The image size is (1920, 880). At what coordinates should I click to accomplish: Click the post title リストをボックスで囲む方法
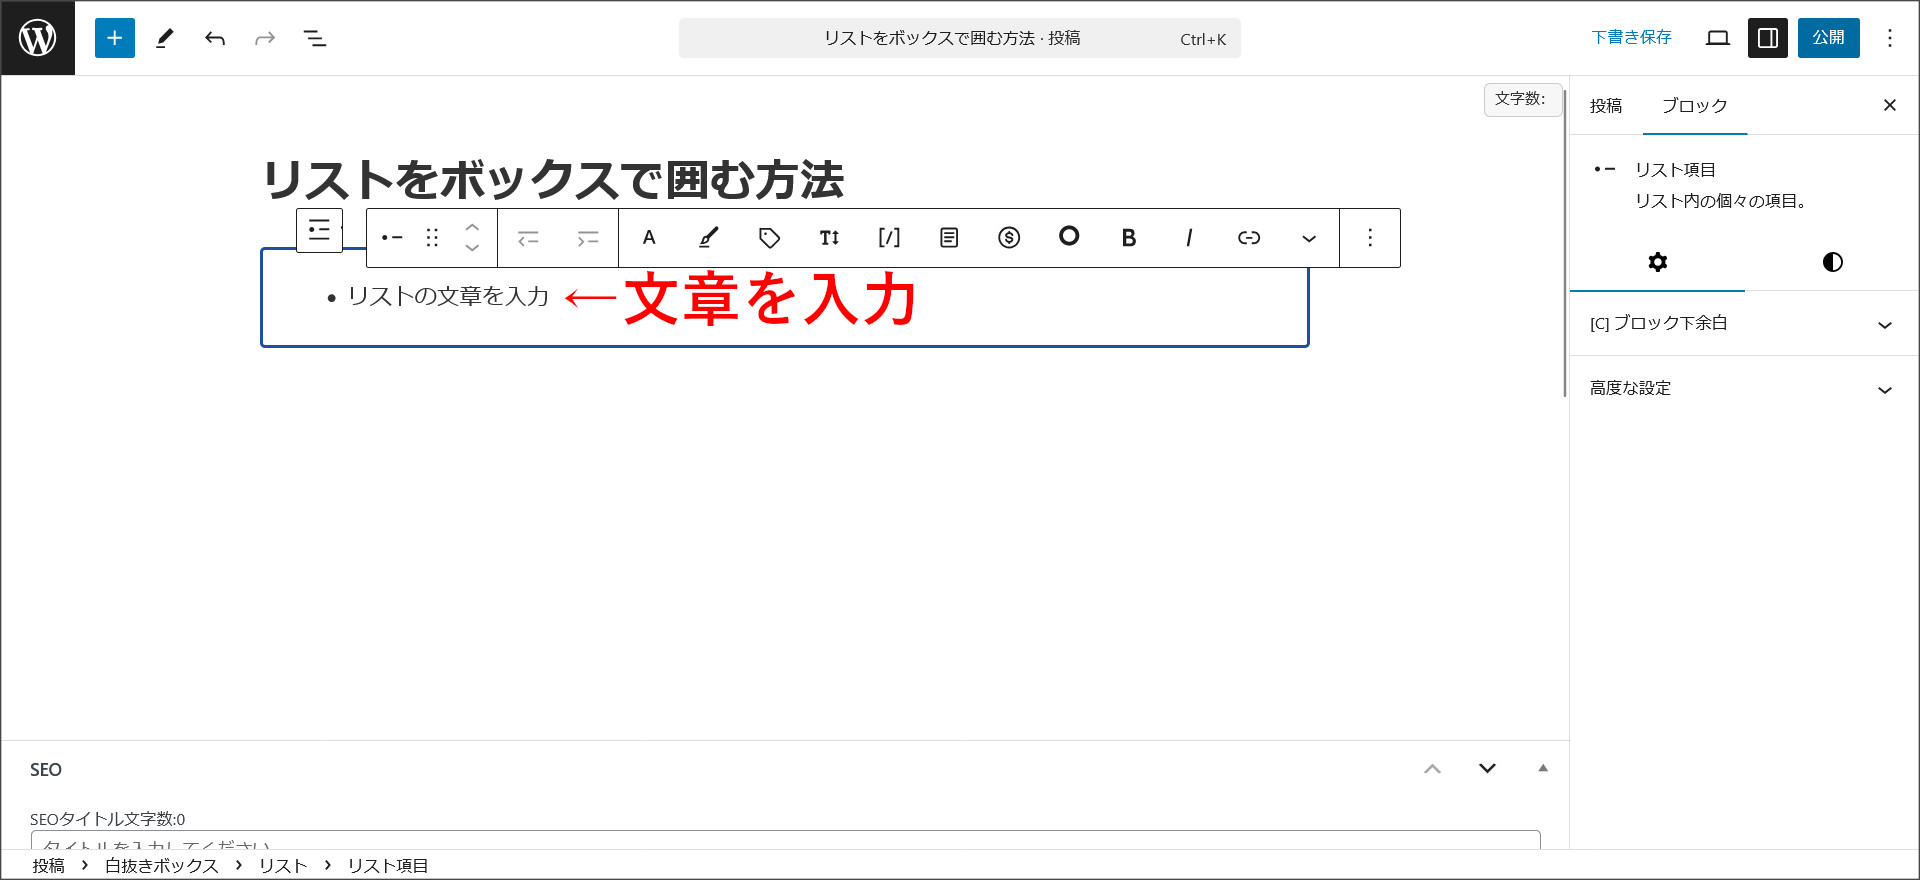[553, 180]
